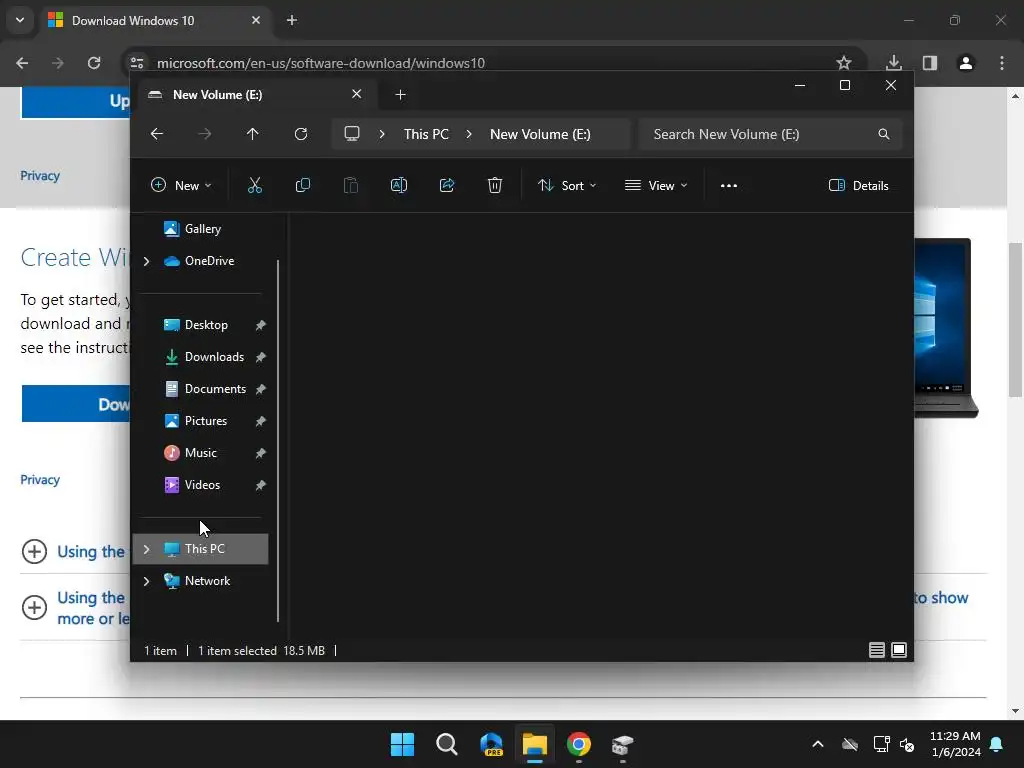Toggle Chrome side panel icon
The image size is (1024, 768).
930,63
